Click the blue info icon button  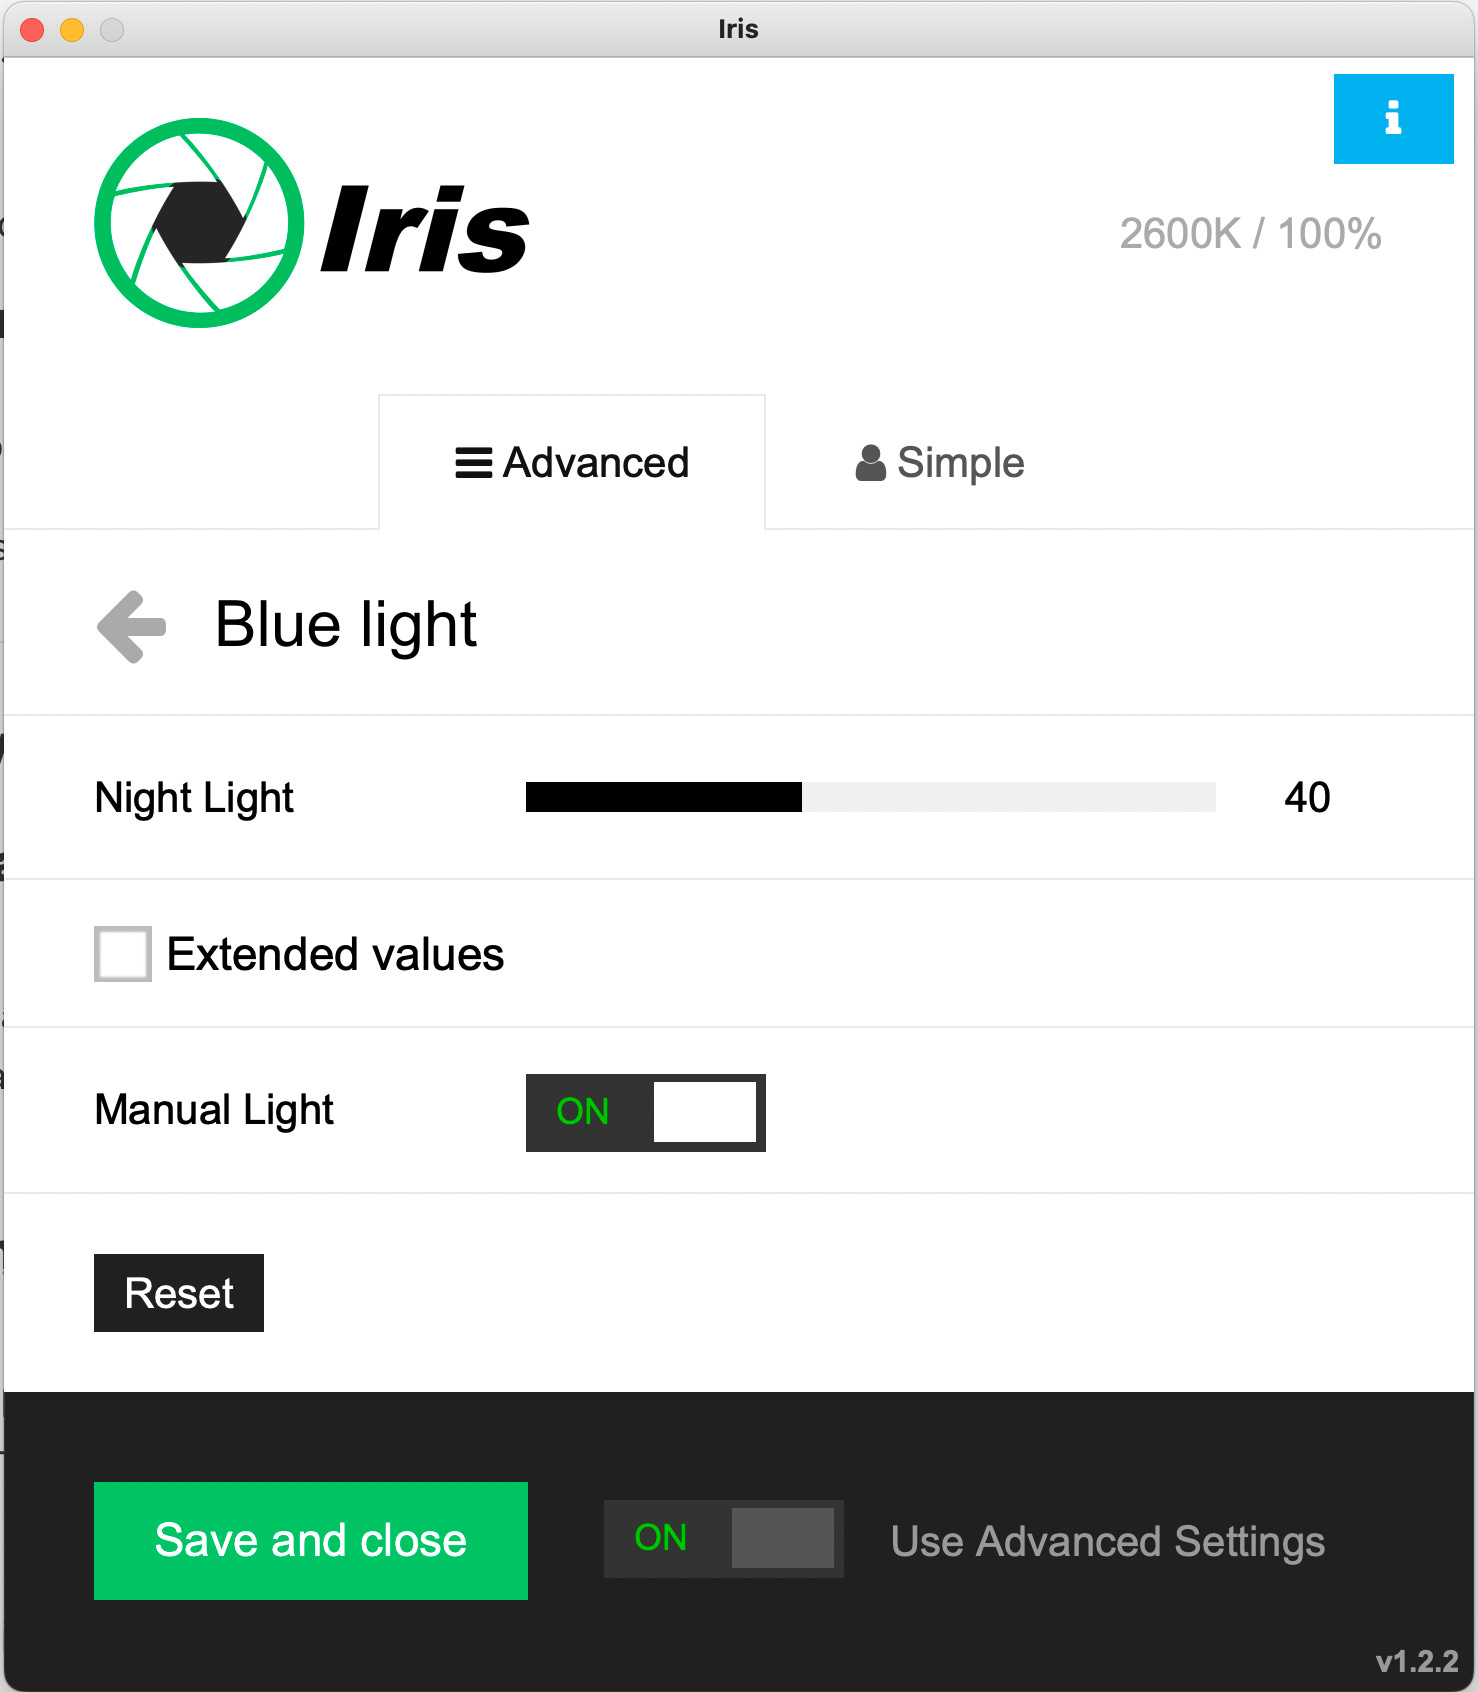[x=1393, y=119]
